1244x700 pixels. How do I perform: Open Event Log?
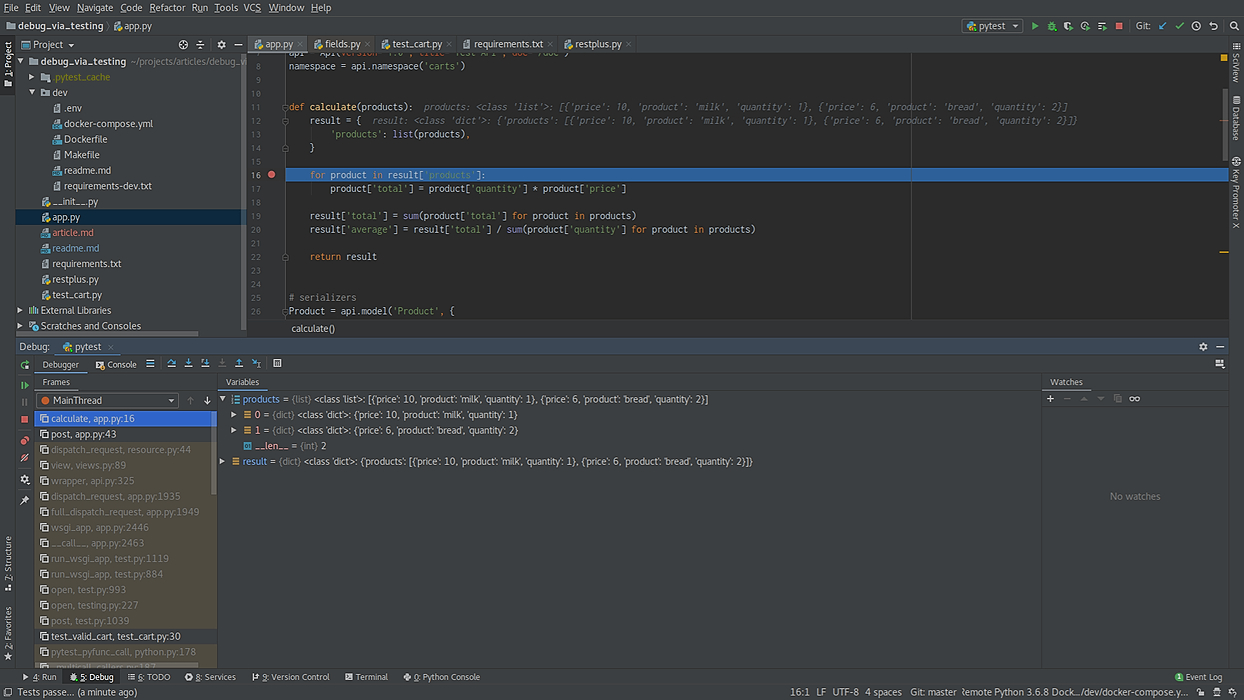click(1197, 677)
